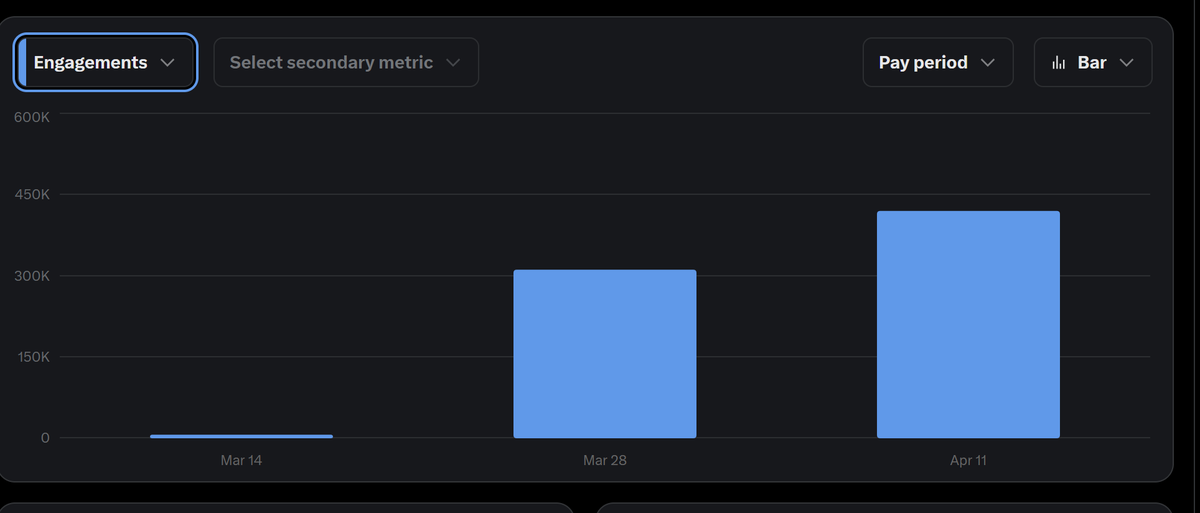Click the Mar 28 axis label
This screenshot has width=1200, height=513.
tap(605, 461)
